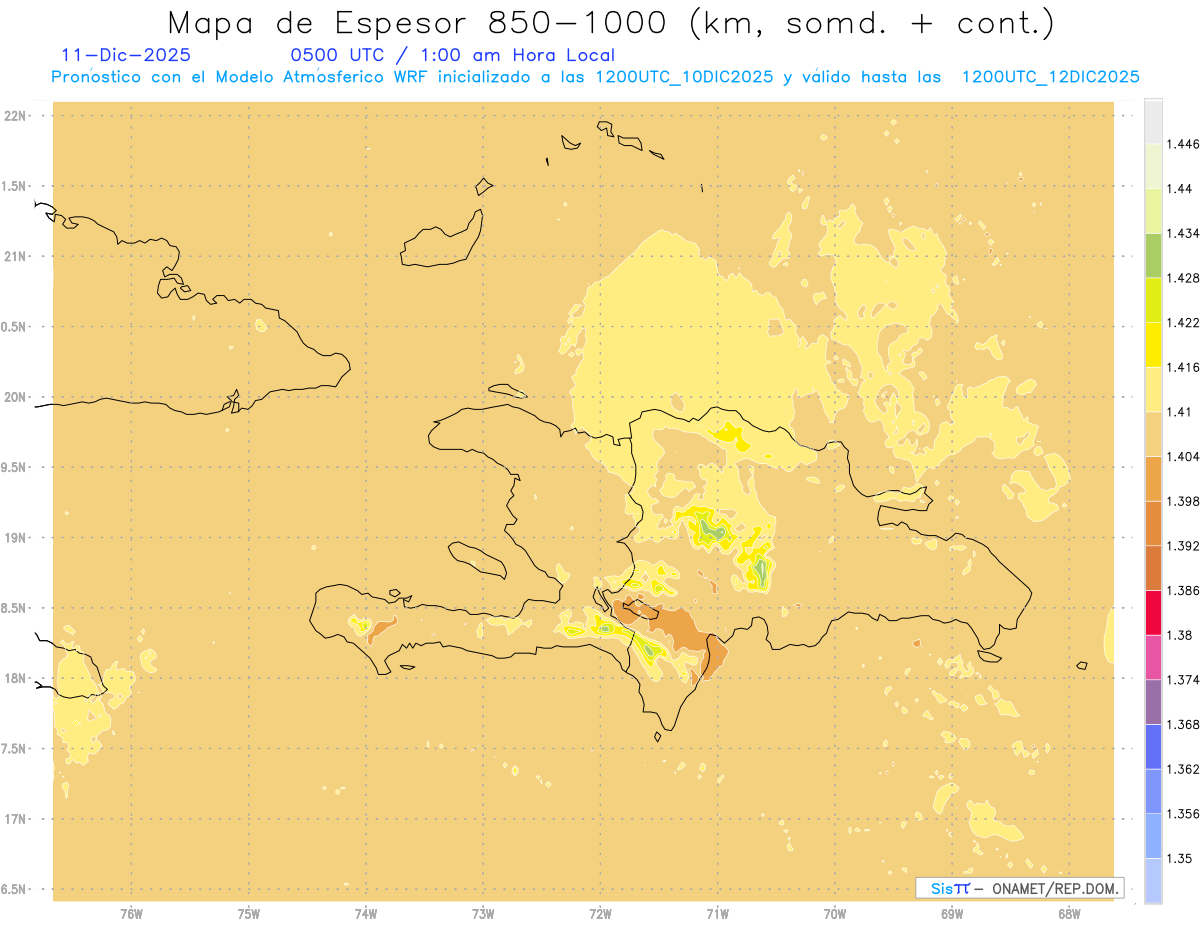Click the '1.434' colorbar value
The width and height of the screenshot is (1200, 927).
[1184, 233]
